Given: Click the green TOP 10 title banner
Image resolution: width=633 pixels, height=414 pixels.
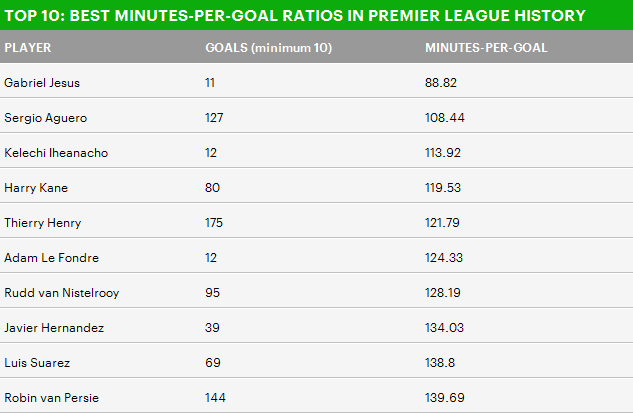Looking at the screenshot, I should click(x=296, y=17).
